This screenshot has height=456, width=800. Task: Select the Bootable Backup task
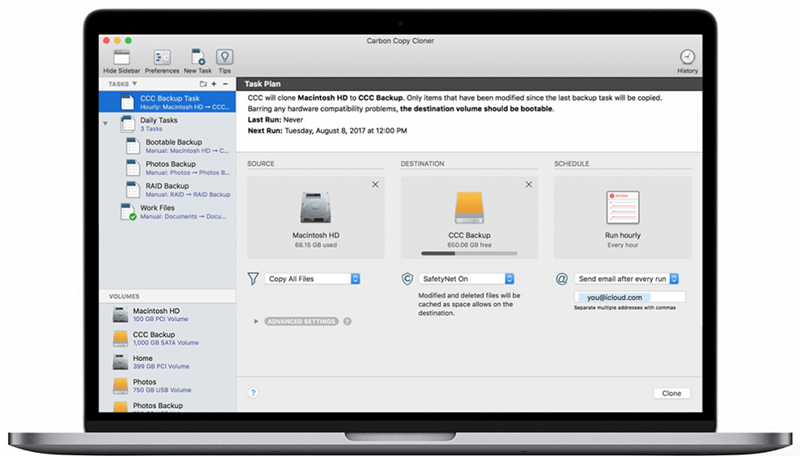(167, 146)
